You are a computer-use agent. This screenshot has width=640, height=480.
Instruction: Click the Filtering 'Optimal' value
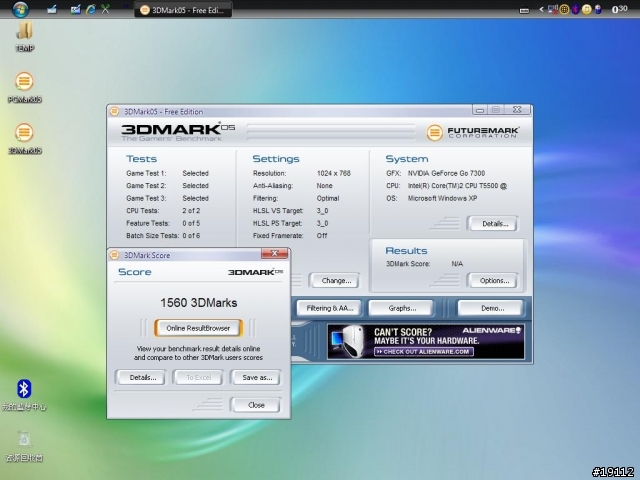point(328,198)
